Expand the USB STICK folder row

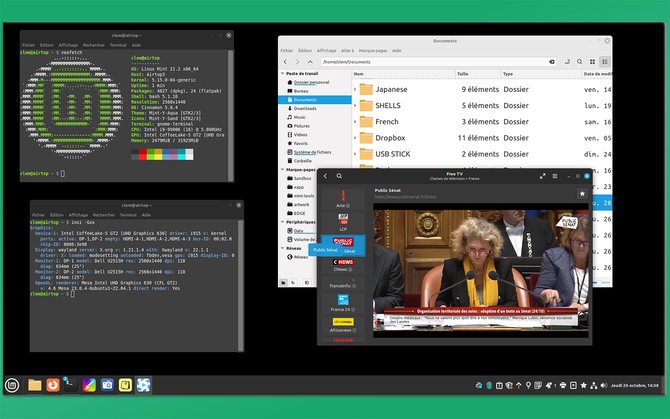355,154
